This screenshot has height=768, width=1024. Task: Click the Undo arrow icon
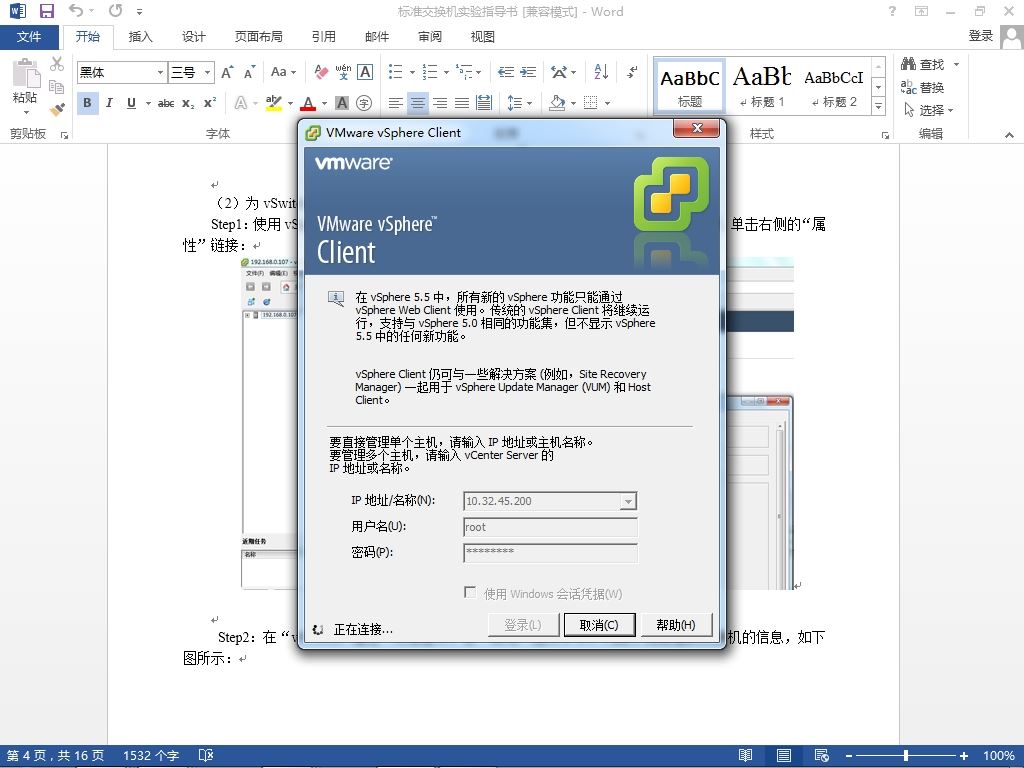76,10
